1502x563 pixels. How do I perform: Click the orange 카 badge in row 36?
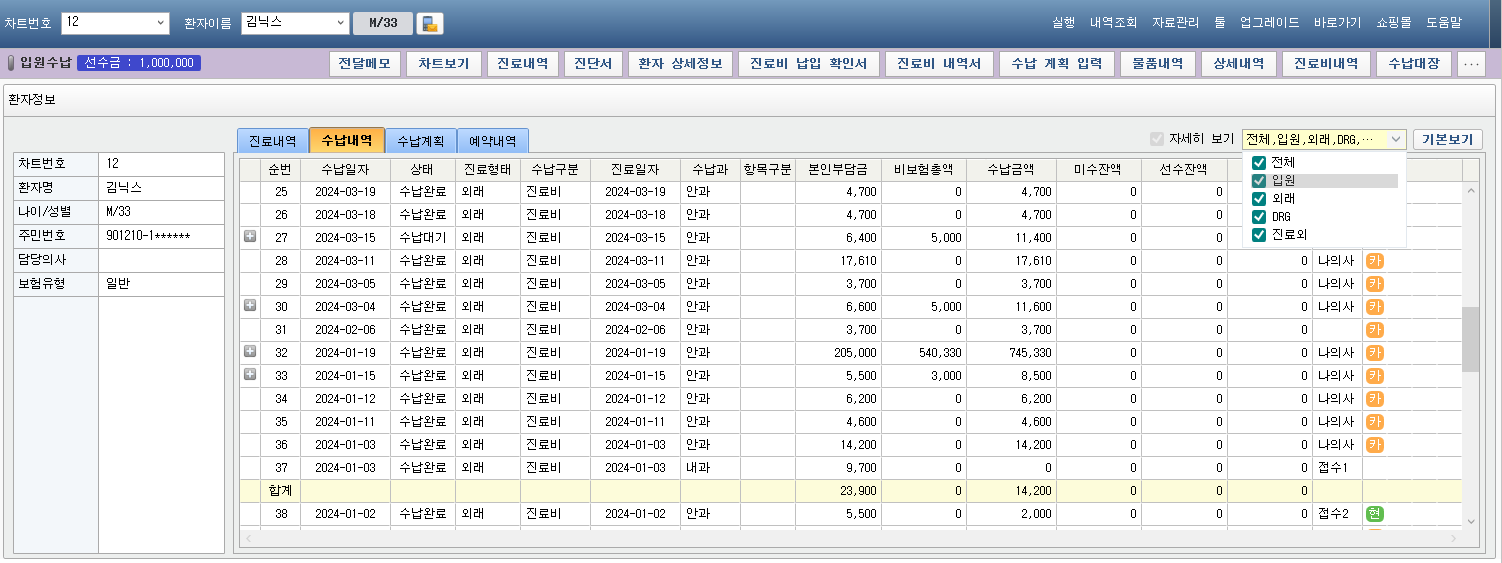coord(1375,445)
